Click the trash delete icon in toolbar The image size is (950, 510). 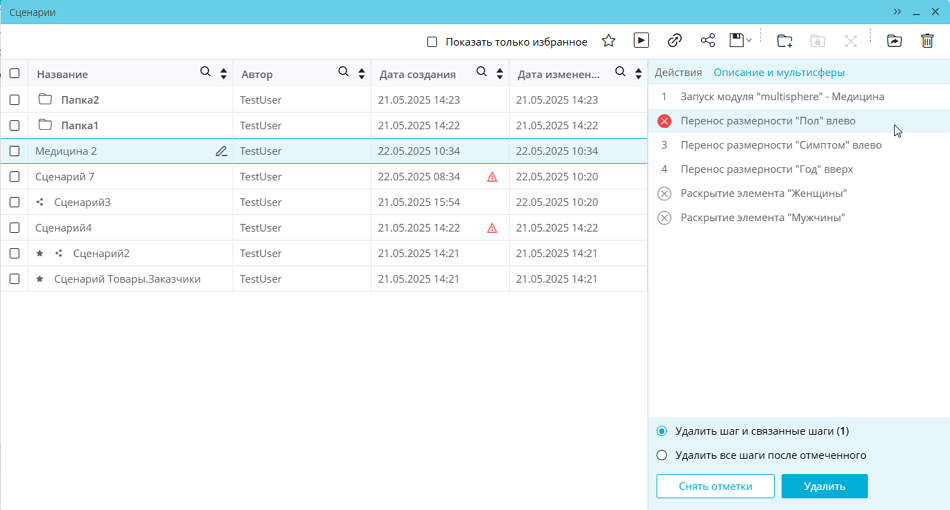[x=927, y=41]
